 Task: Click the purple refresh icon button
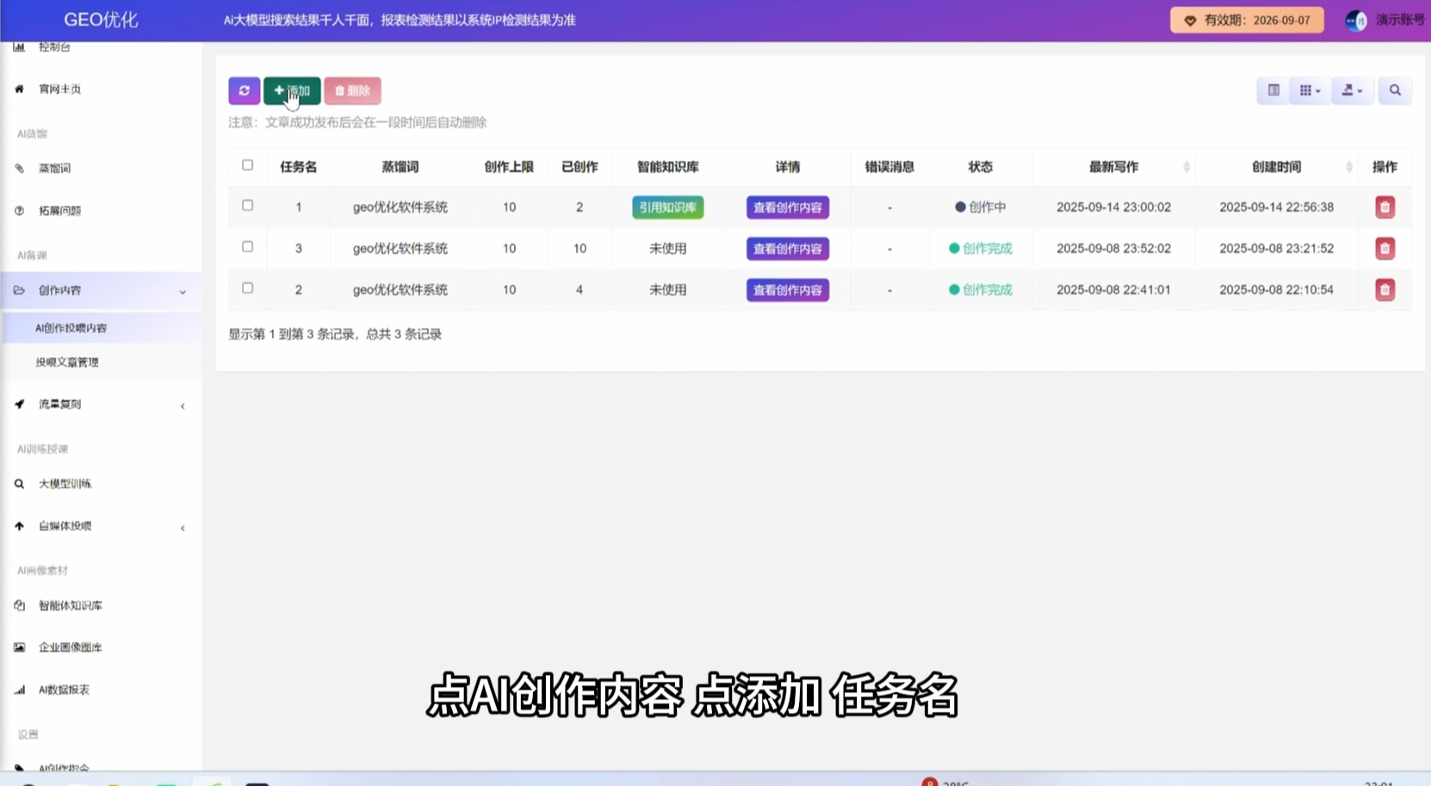pyautogui.click(x=244, y=91)
